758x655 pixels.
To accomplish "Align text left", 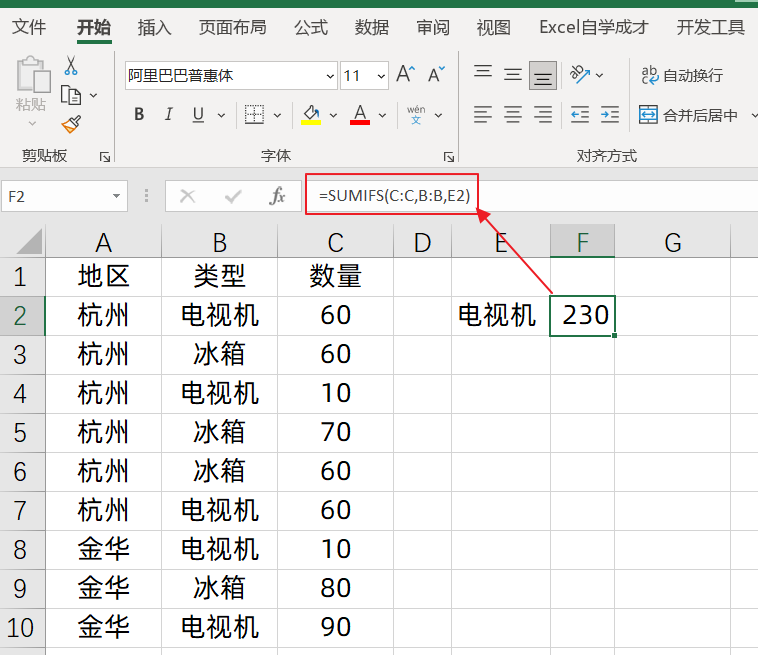I will (483, 115).
